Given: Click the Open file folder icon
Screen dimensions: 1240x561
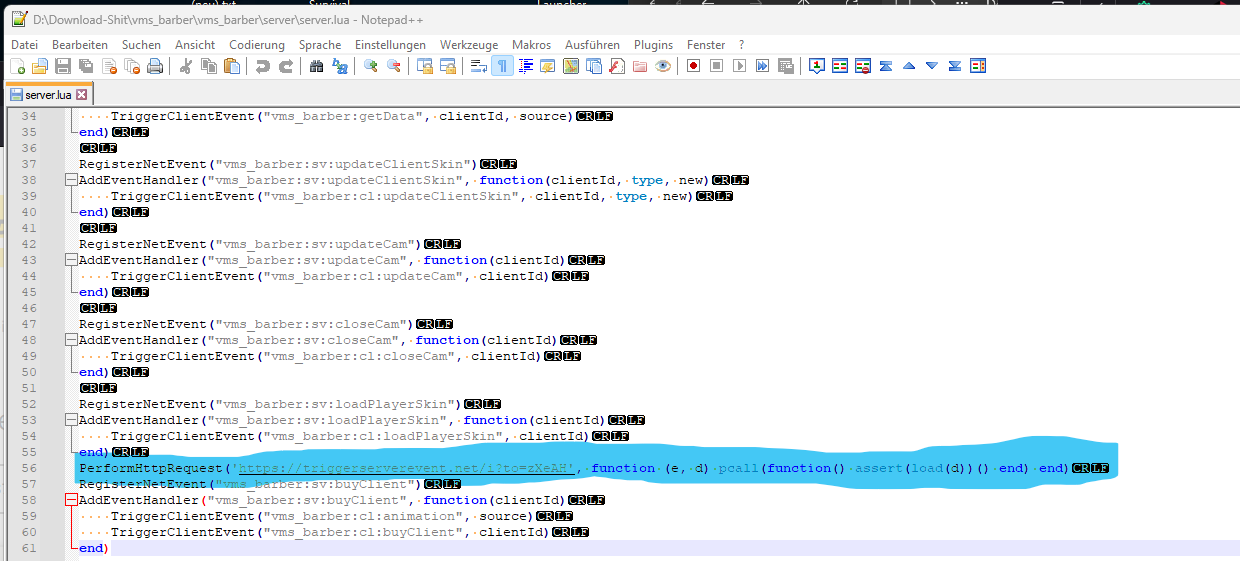Looking at the screenshot, I should pos(40,66).
